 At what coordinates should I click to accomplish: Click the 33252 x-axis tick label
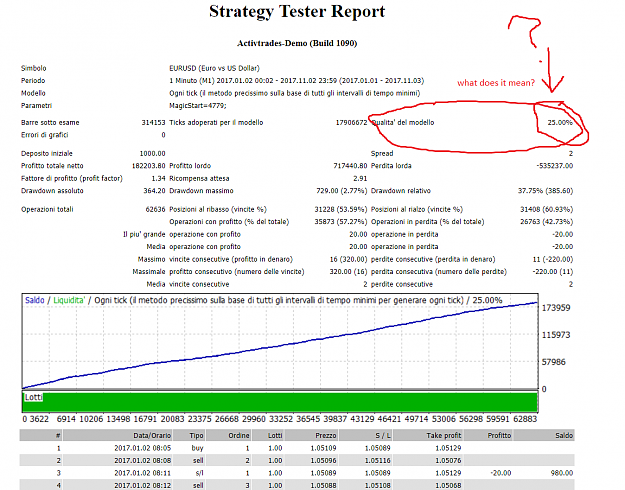281,419
